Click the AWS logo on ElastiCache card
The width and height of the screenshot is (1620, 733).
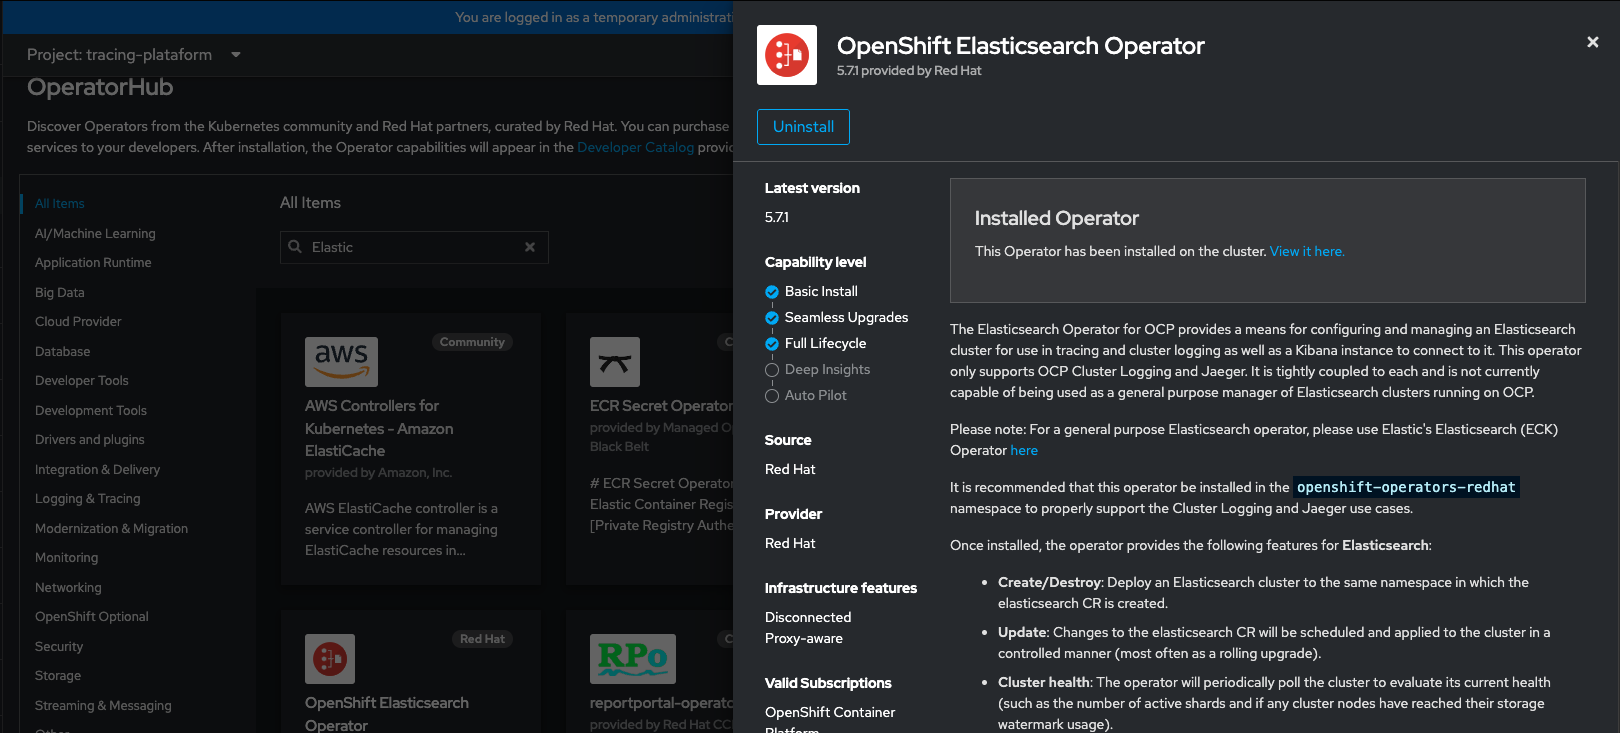coord(341,362)
